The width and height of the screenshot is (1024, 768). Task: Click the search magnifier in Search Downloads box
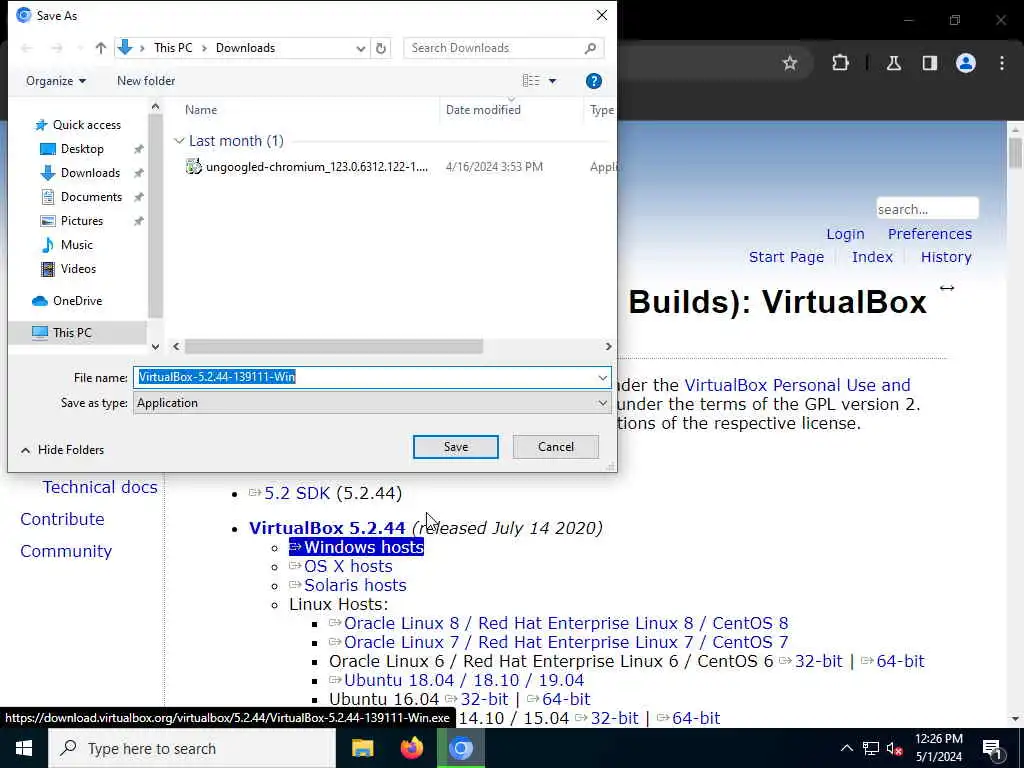[x=590, y=48]
